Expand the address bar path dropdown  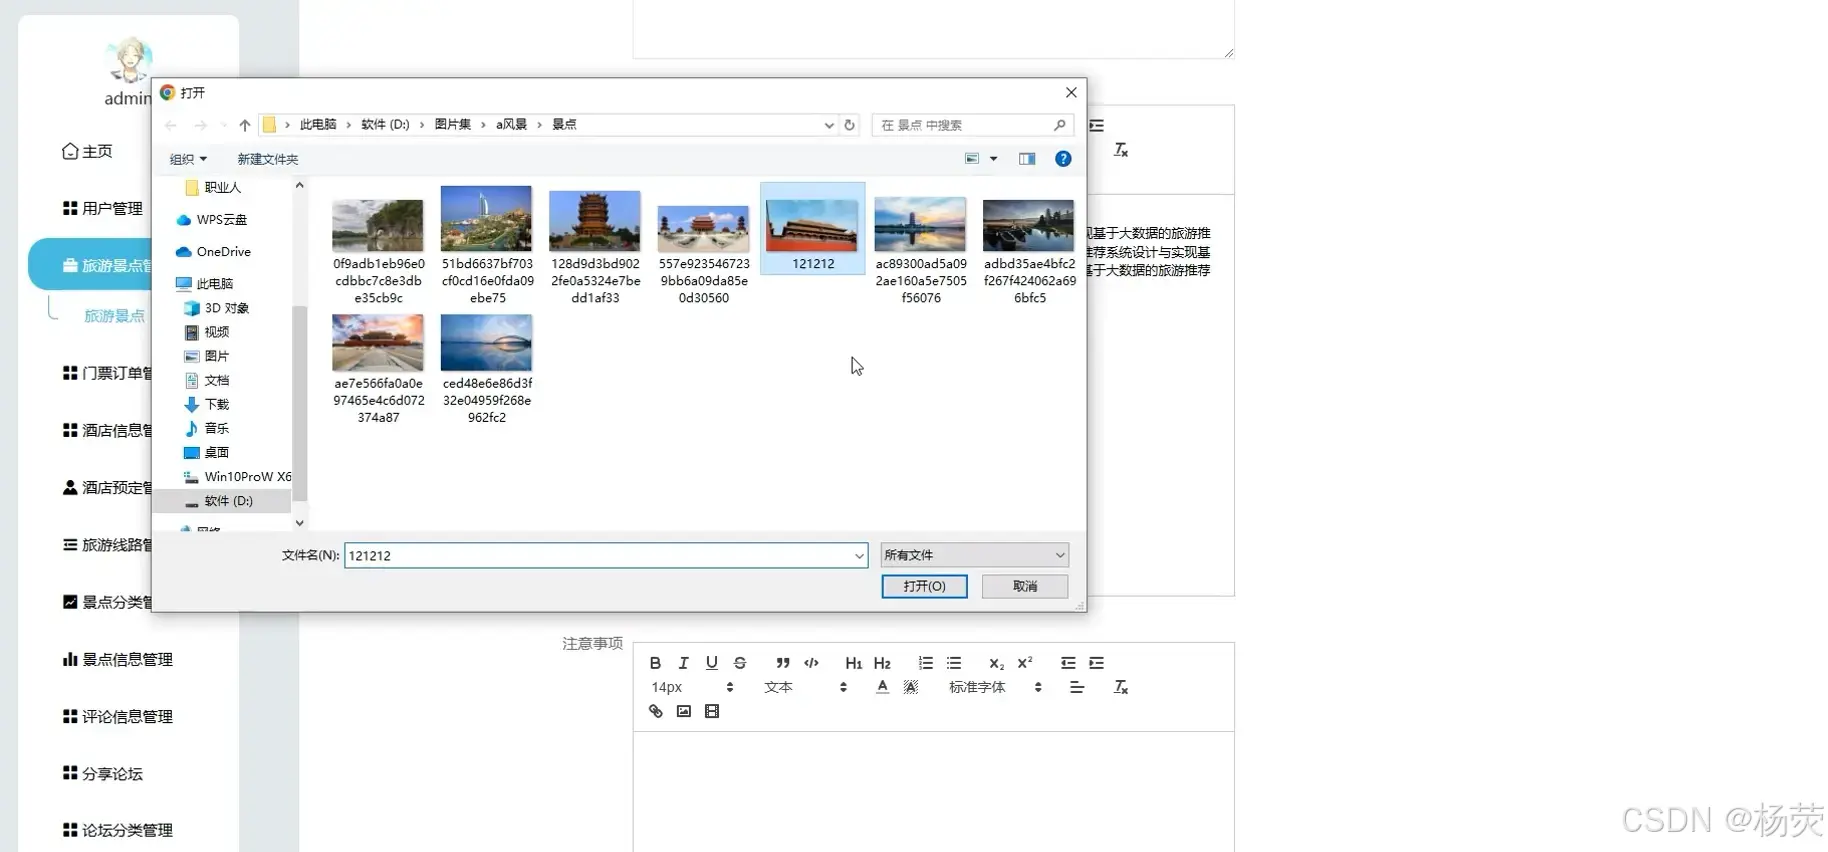coord(829,125)
